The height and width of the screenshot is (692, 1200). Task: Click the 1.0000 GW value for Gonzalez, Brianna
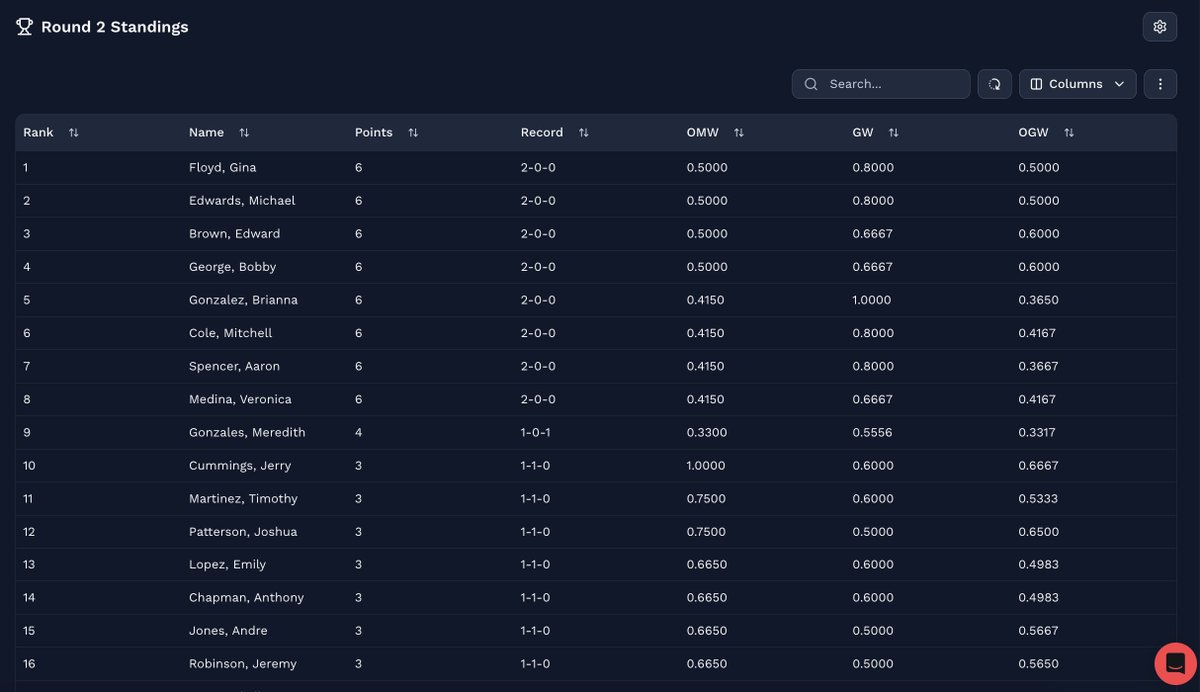(x=872, y=300)
